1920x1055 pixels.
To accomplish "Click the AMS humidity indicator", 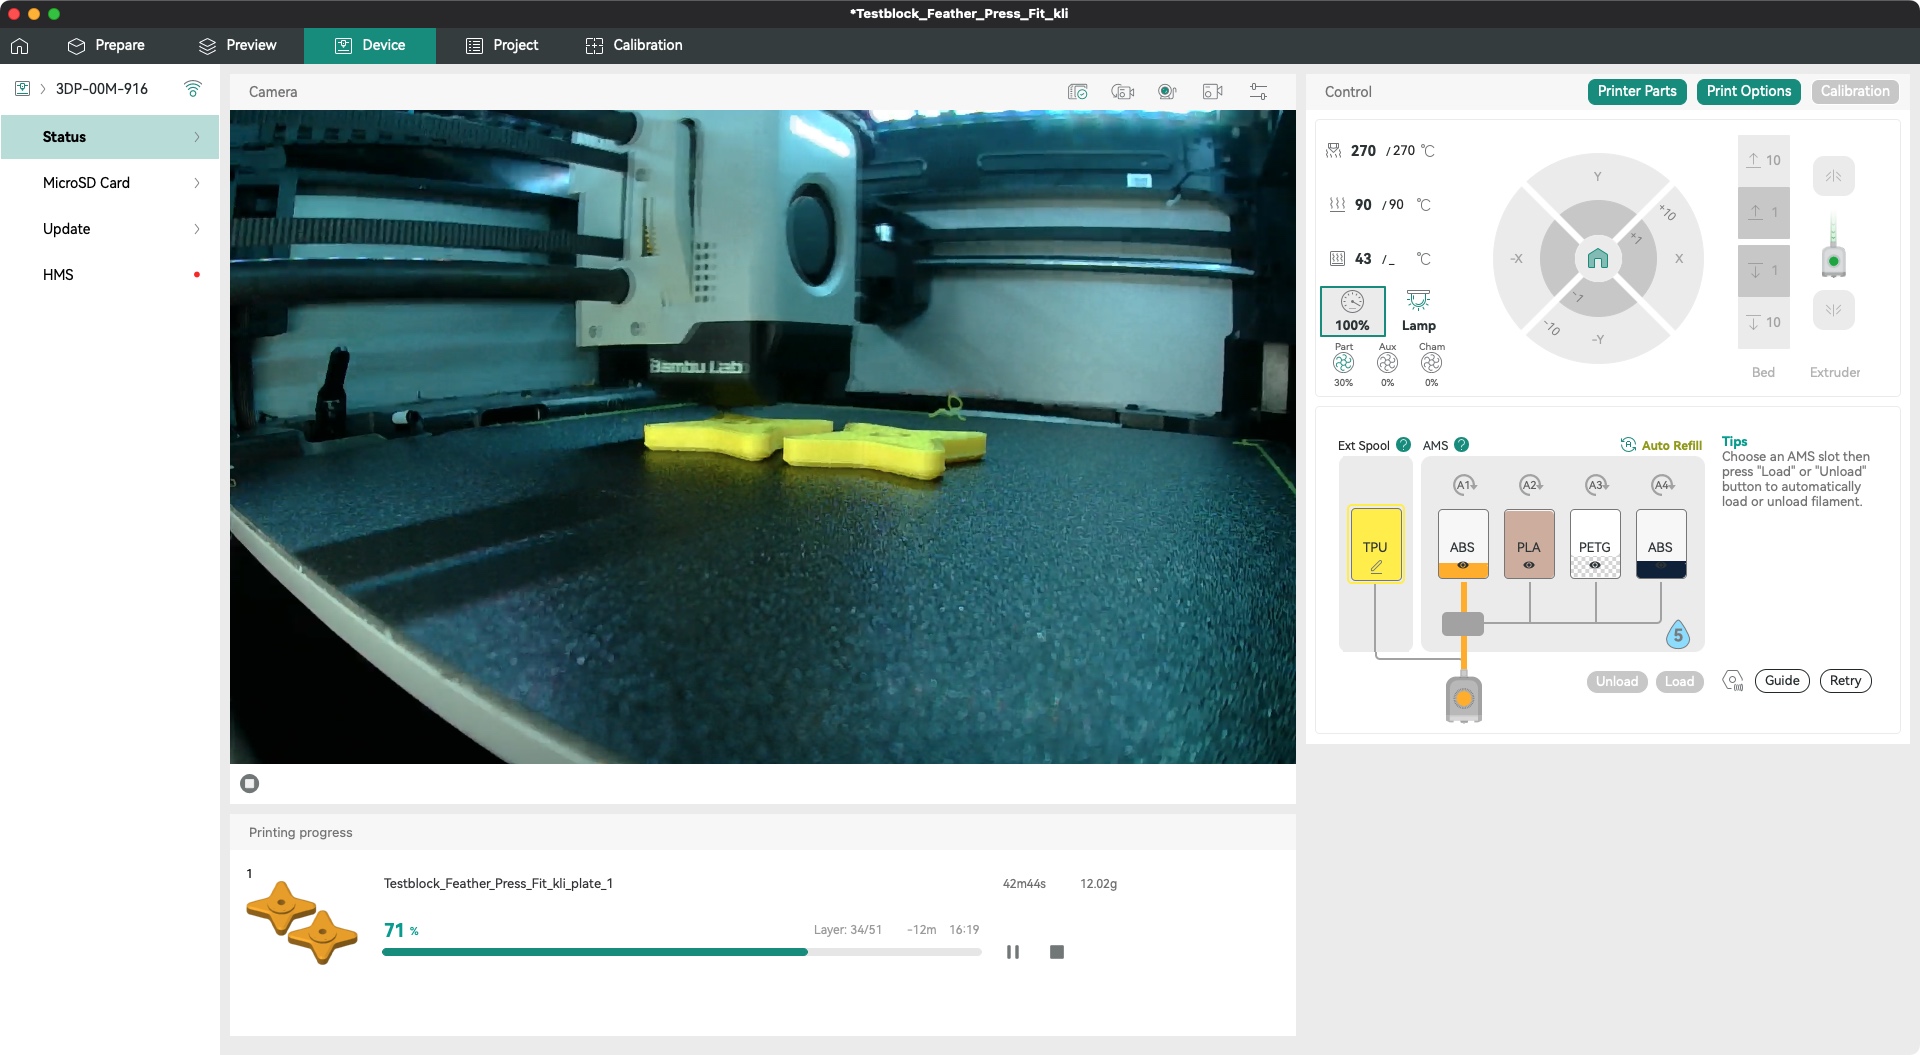I will pyautogui.click(x=1678, y=635).
